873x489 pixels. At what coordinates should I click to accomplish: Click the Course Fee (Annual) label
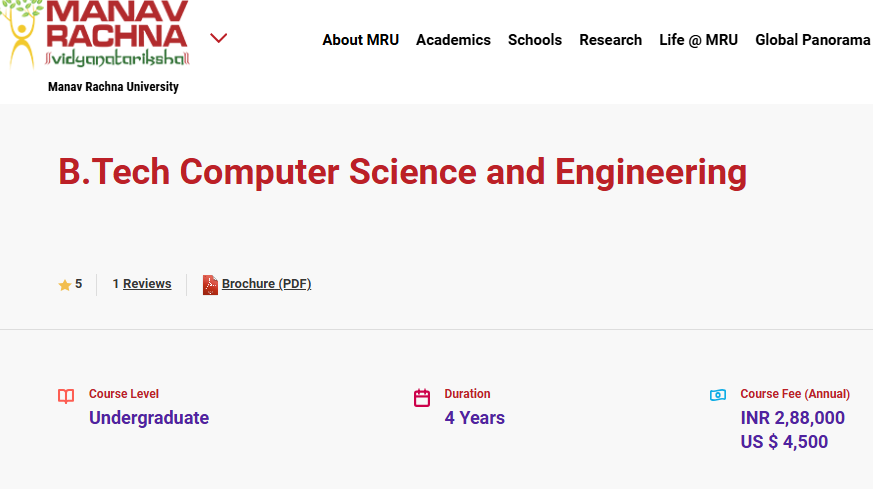click(795, 394)
